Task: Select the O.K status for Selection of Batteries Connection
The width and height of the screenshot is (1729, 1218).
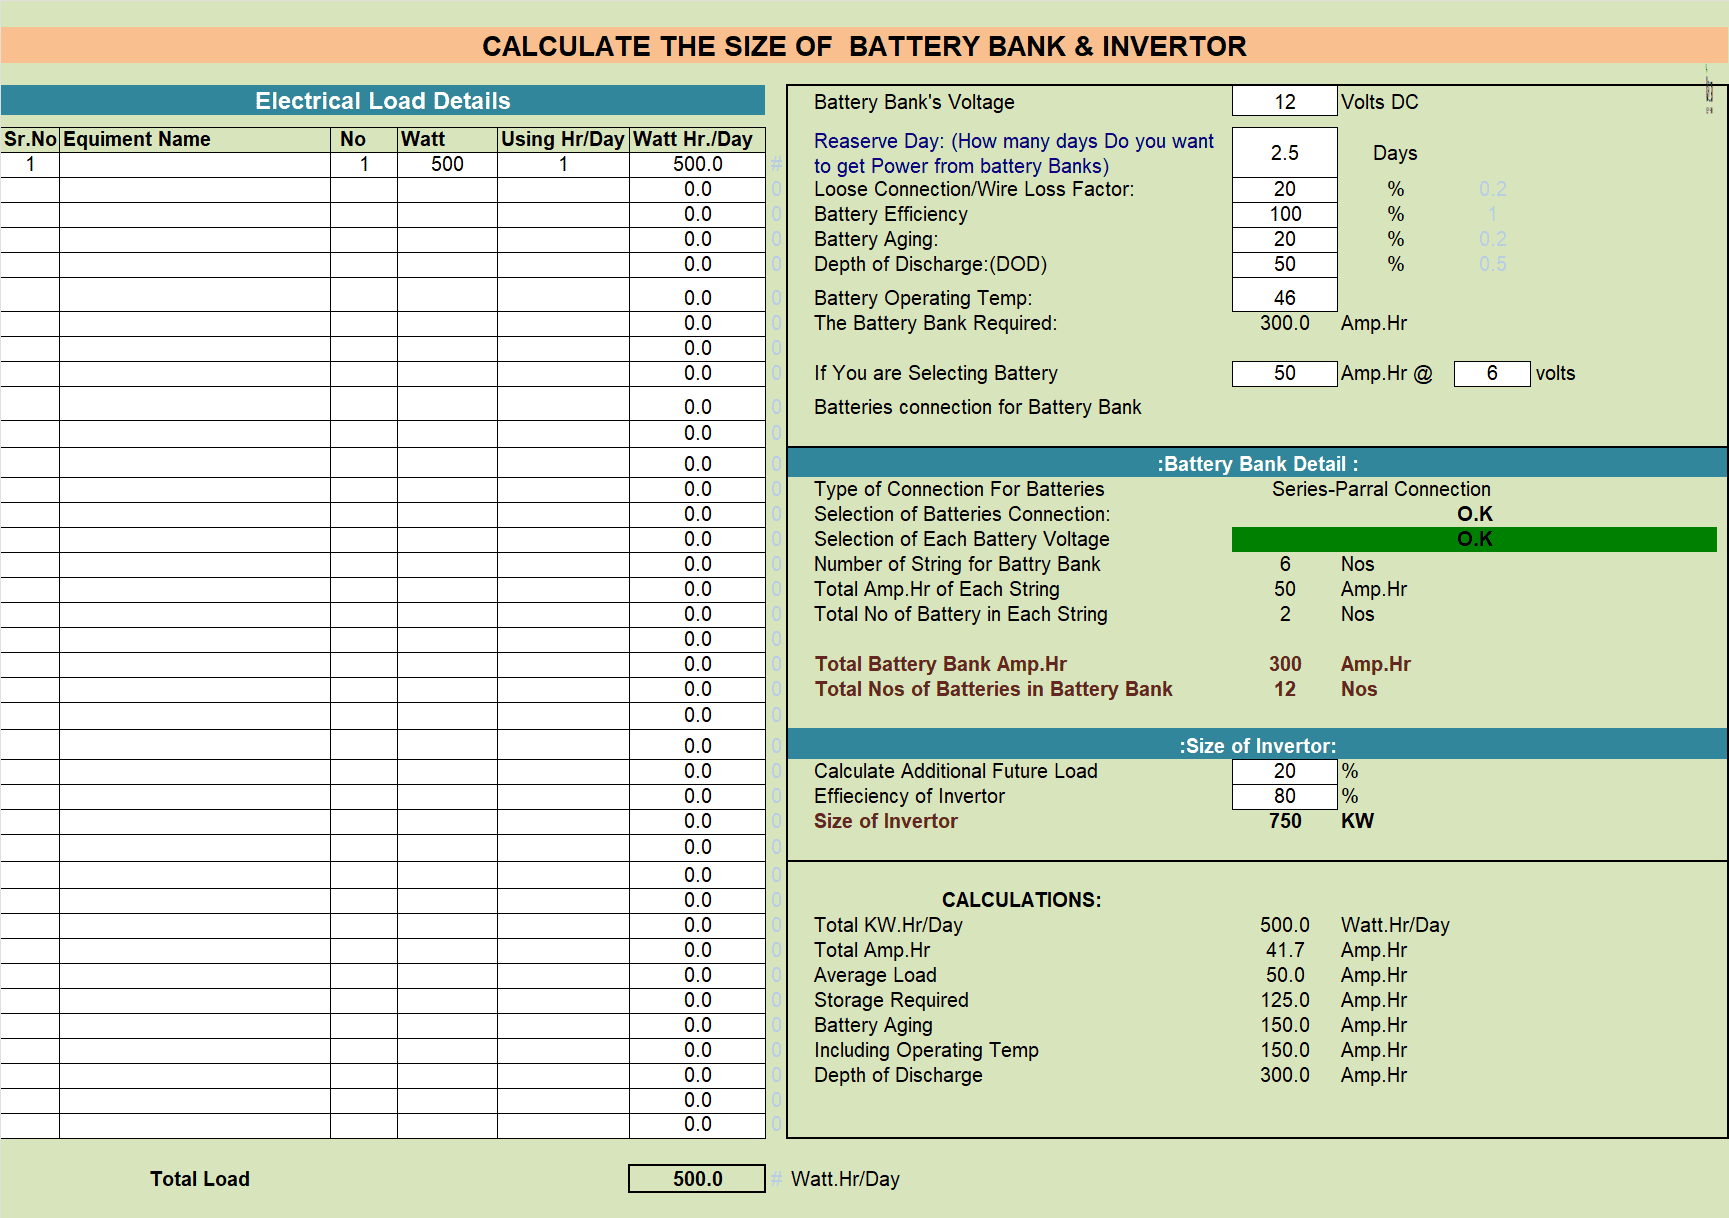Action: 1474,514
